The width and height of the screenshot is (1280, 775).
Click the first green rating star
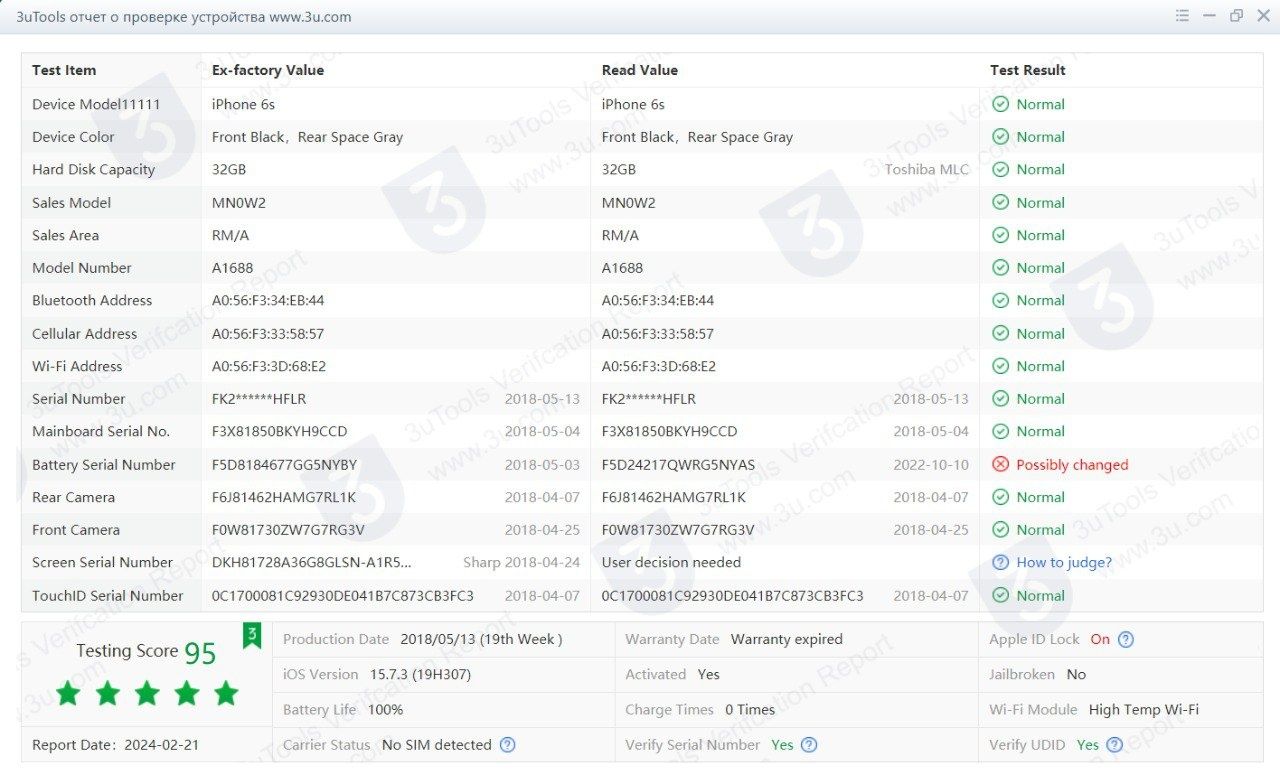coord(68,693)
